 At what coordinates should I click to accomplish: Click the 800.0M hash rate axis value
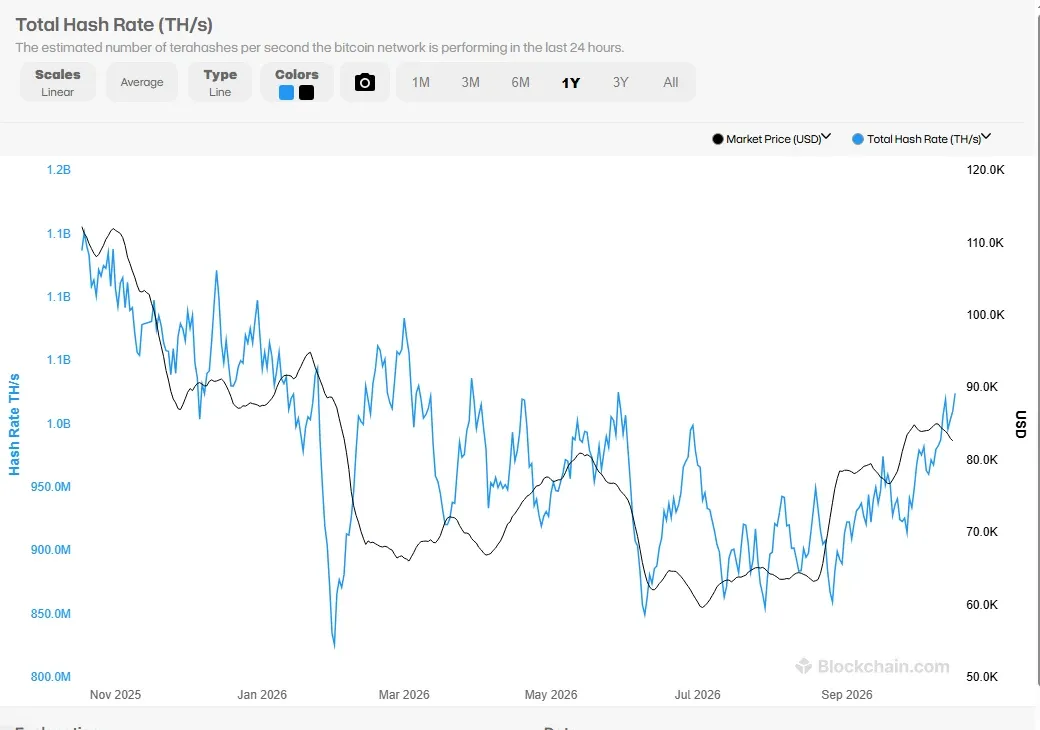click(x=50, y=676)
